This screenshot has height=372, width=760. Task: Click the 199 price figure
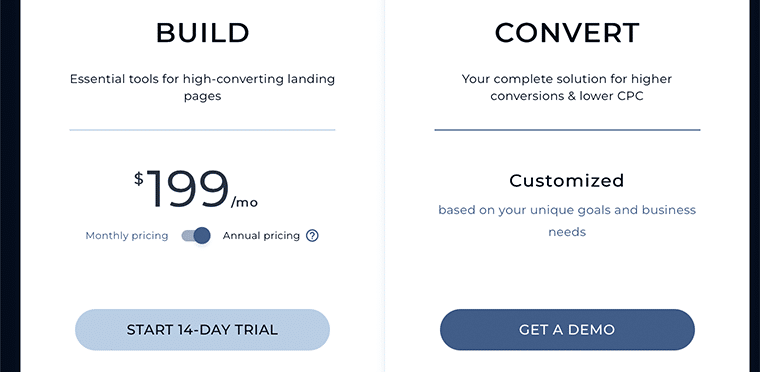[x=187, y=189]
